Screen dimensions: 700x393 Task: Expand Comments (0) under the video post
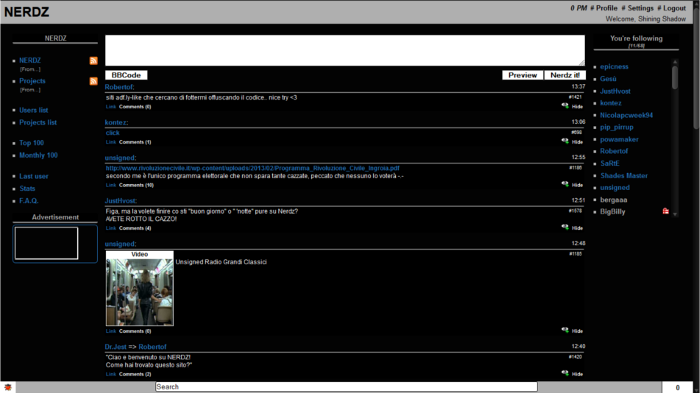tap(135, 331)
